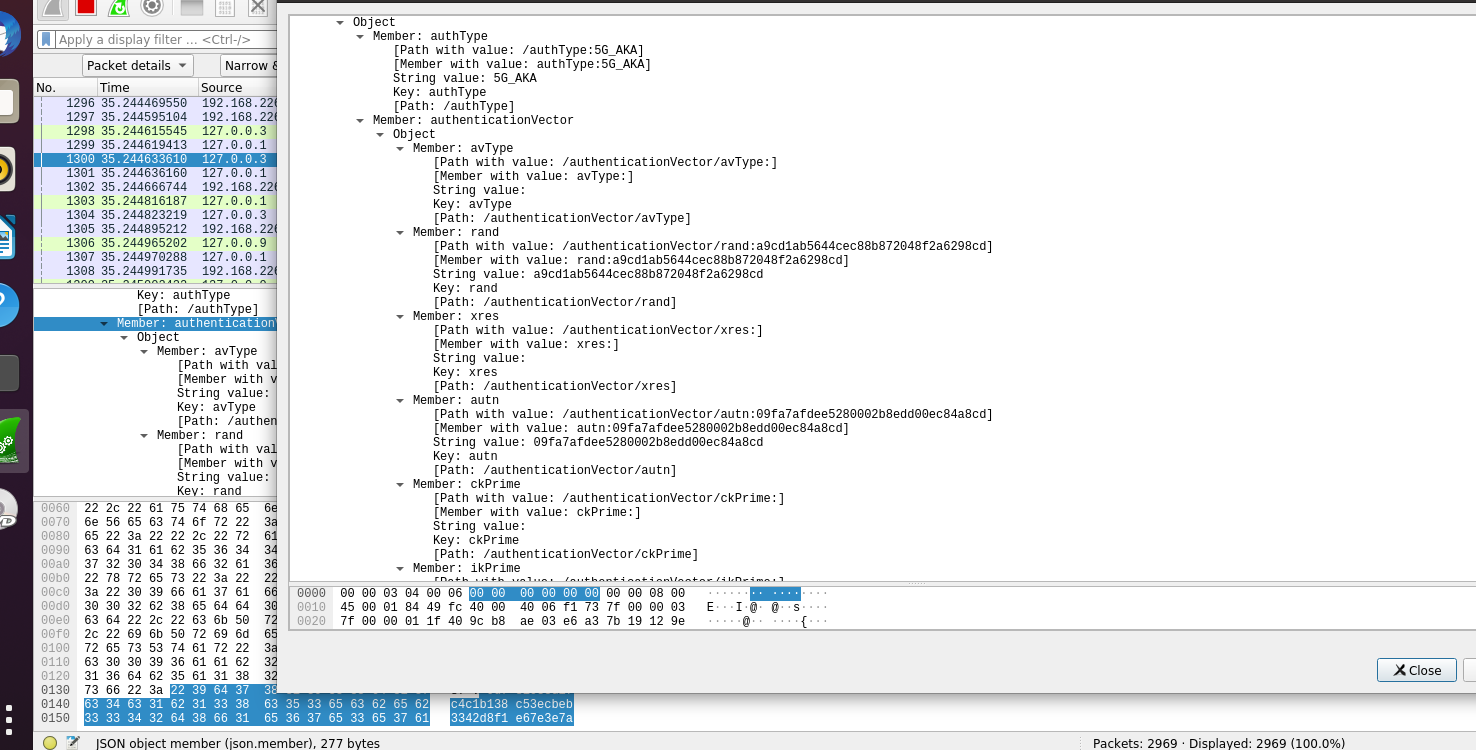Collapse Member: authenticationVector in dialog
The height and width of the screenshot is (750, 1476).
[x=361, y=120]
